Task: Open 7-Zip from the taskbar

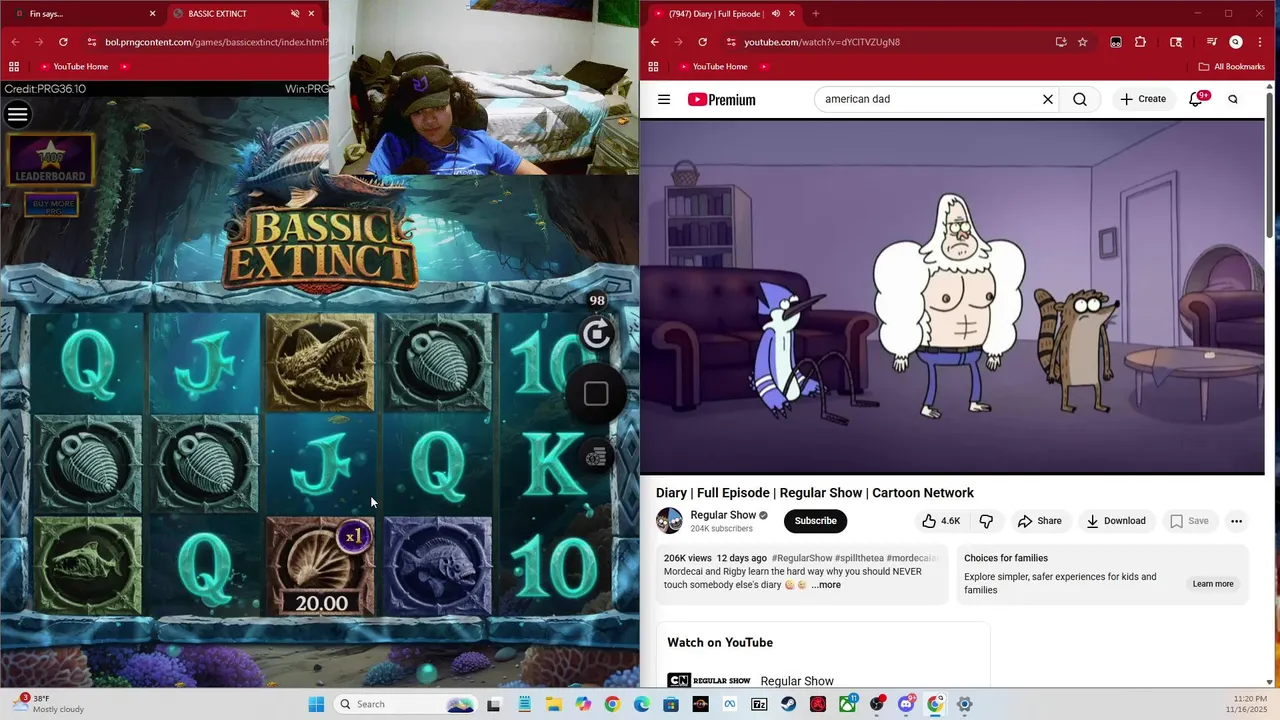Action: (759, 704)
